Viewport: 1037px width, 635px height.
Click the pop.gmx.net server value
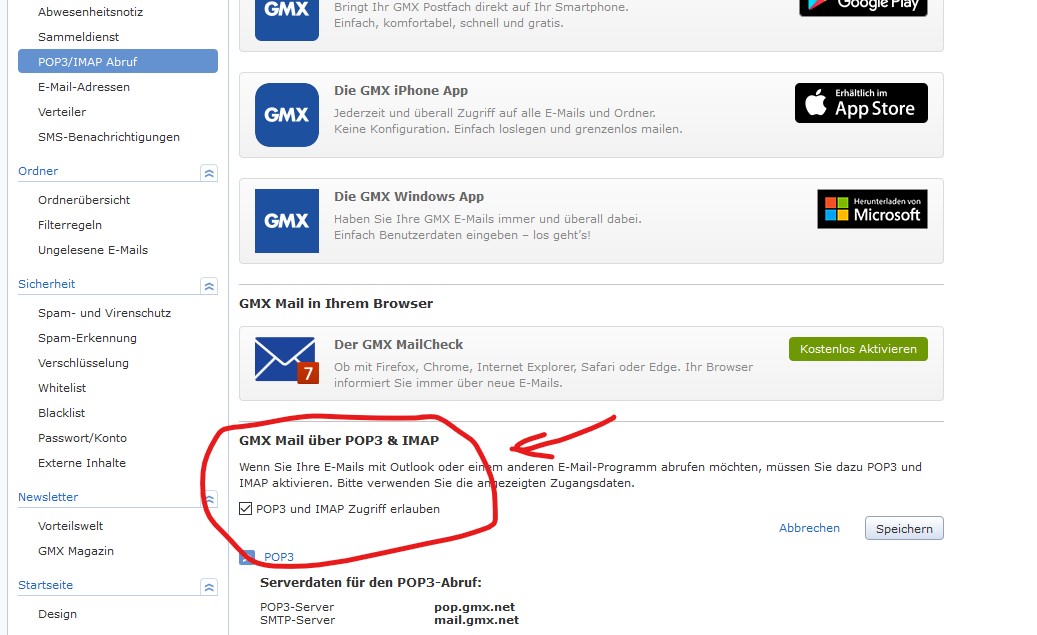[475, 607]
